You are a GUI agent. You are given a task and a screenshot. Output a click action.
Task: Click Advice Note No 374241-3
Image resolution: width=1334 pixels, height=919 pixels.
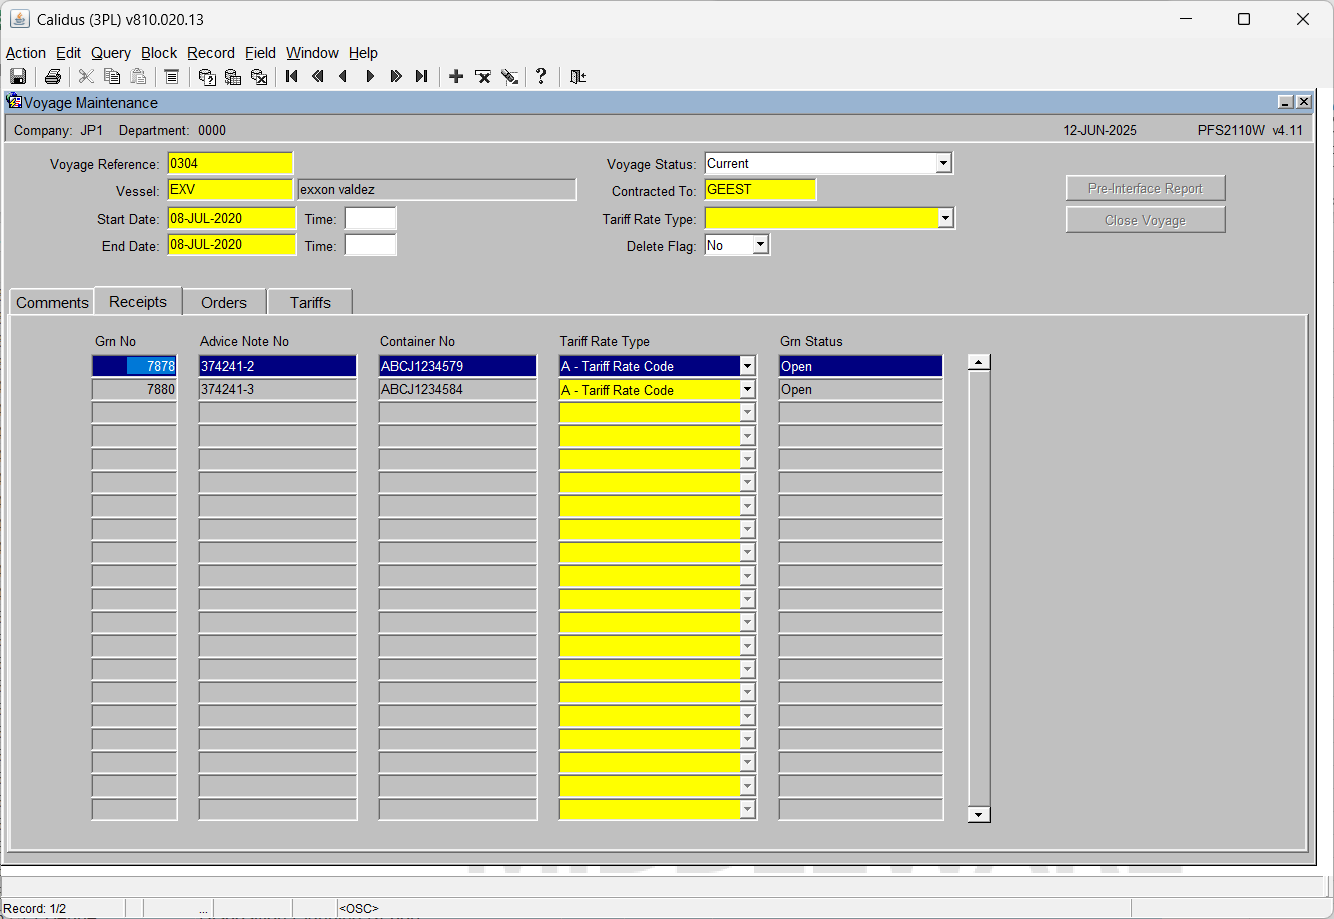point(277,389)
